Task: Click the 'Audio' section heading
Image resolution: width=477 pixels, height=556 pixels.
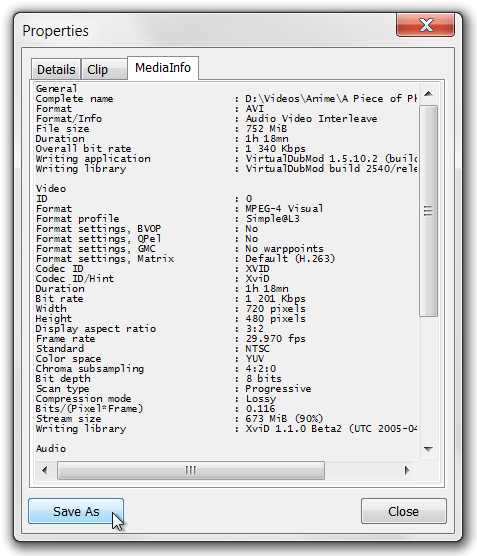Action: click(51, 449)
